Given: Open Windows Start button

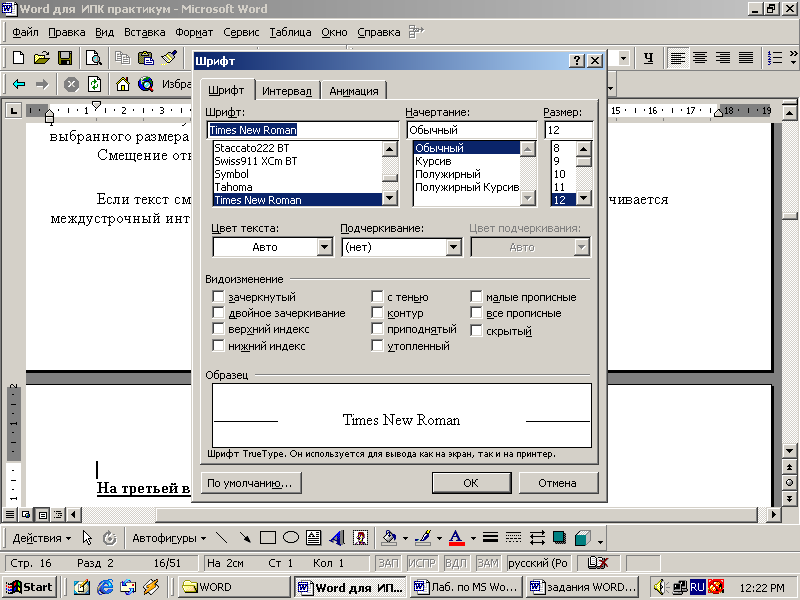Looking at the screenshot, I should [x=30, y=587].
